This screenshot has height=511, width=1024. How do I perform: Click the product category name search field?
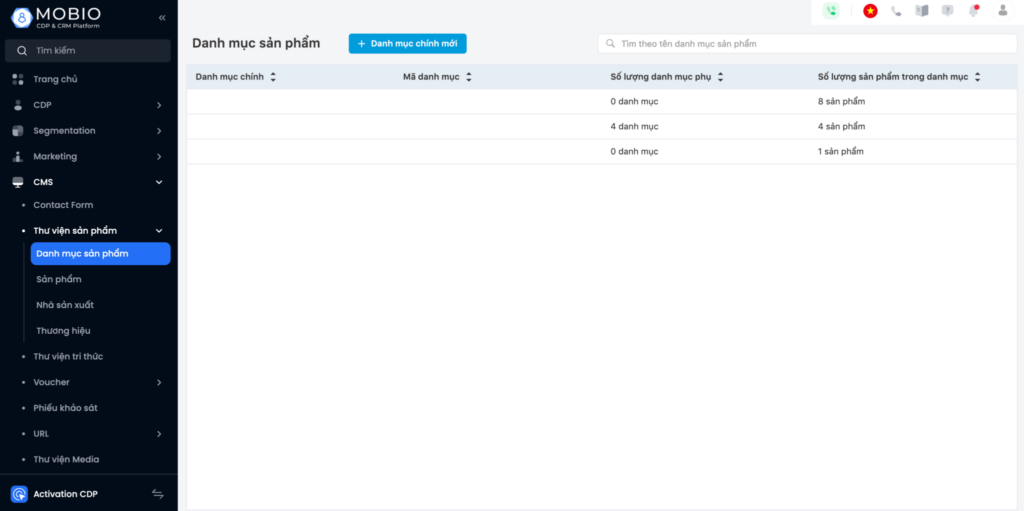[808, 44]
